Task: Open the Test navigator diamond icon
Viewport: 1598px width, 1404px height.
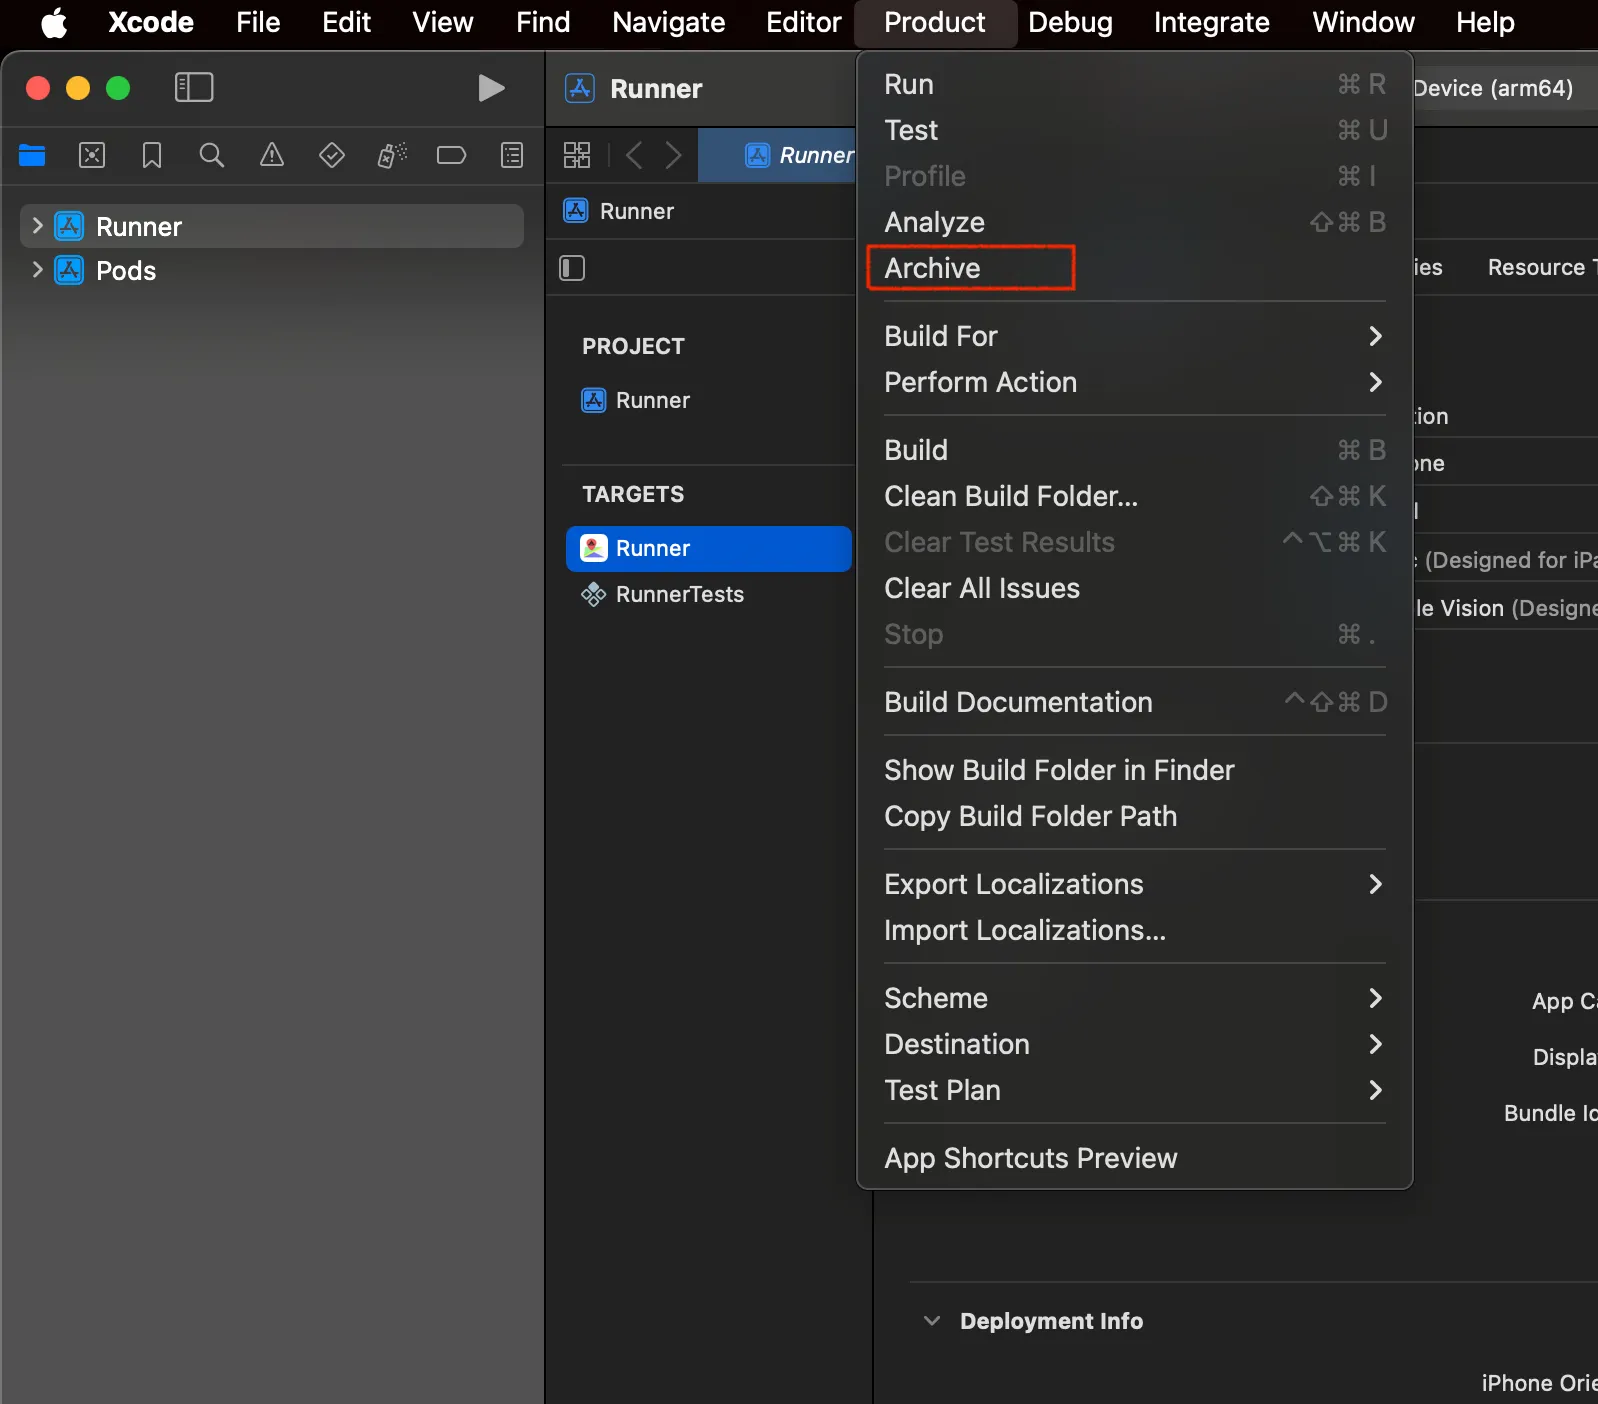Action: [332, 155]
